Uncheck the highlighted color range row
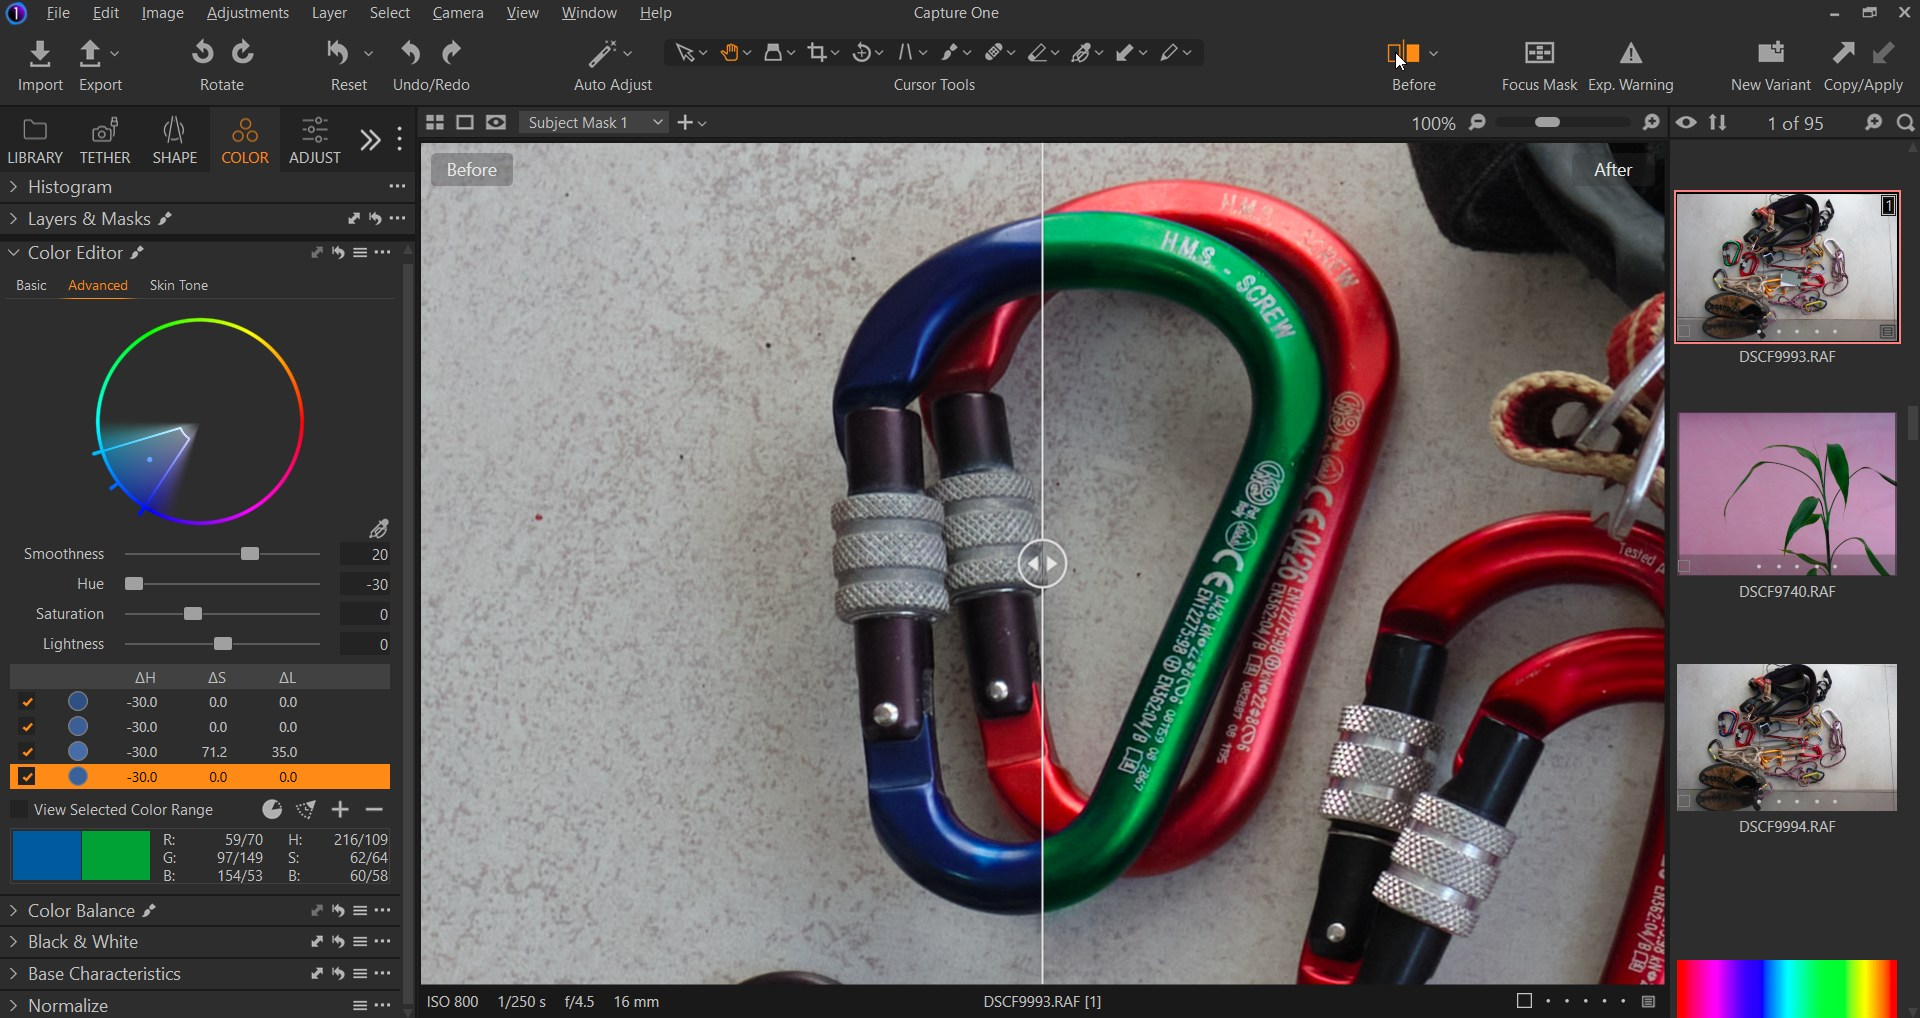The image size is (1920, 1018). tap(27, 777)
